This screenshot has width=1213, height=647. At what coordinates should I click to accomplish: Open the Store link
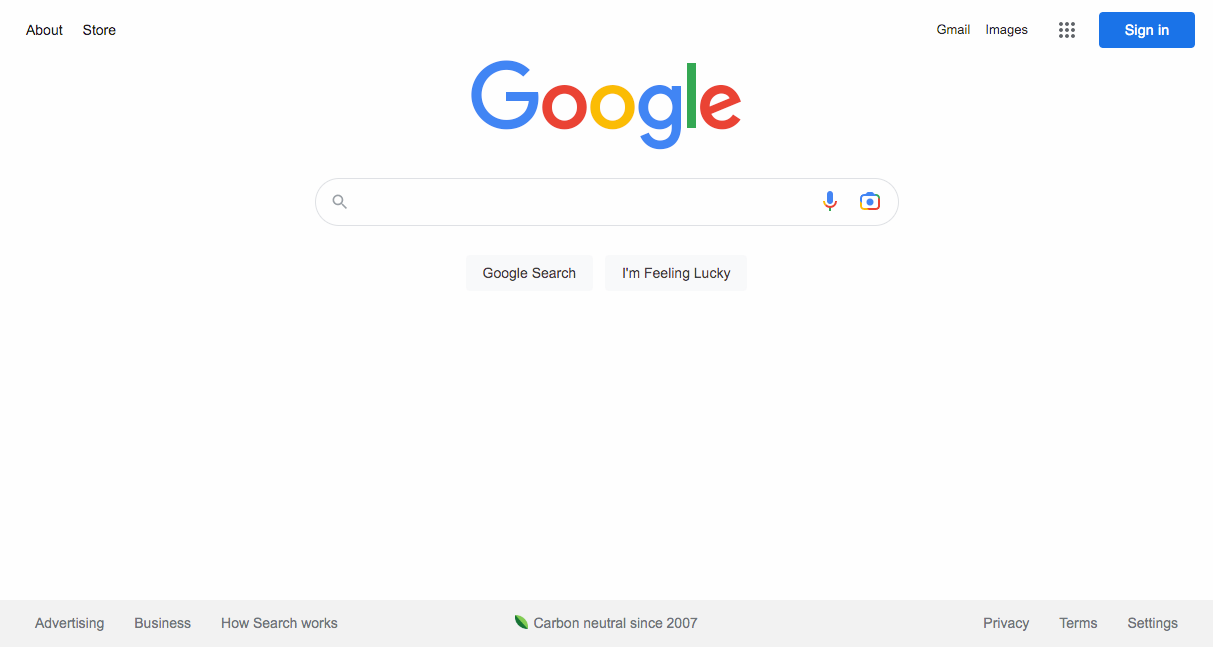[99, 30]
